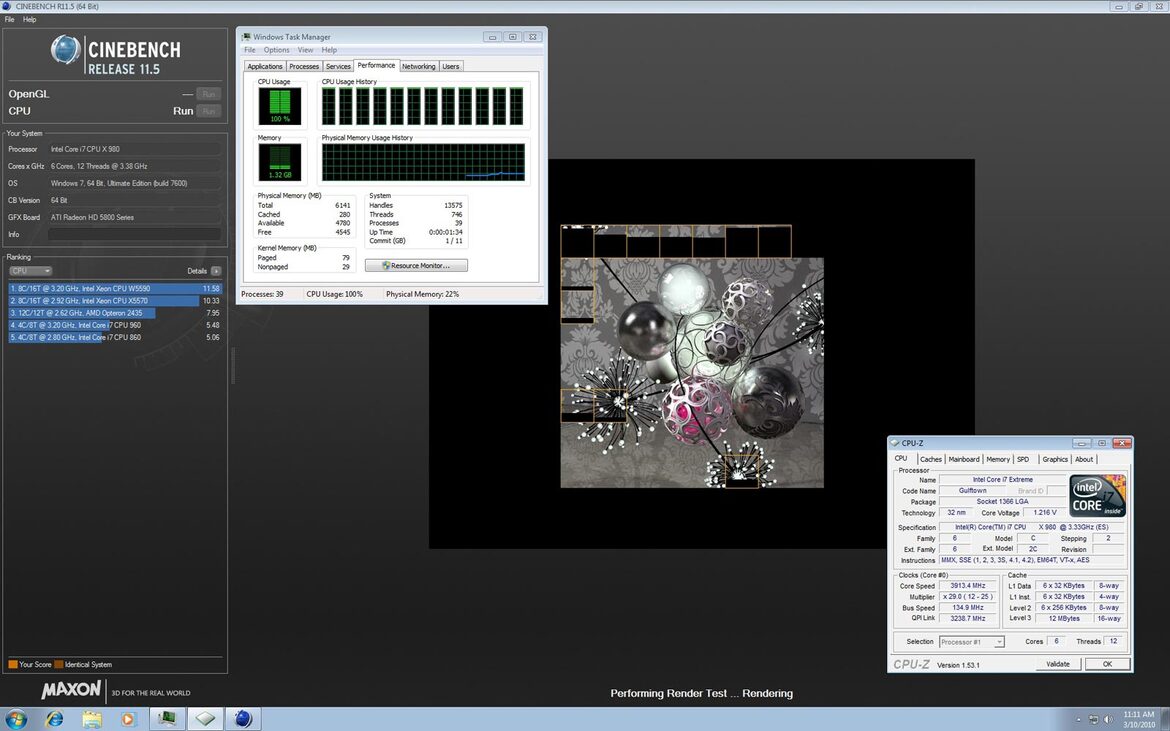The height and width of the screenshot is (731, 1170).
Task: Click OK button in CPU-Z
Action: click(1107, 664)
